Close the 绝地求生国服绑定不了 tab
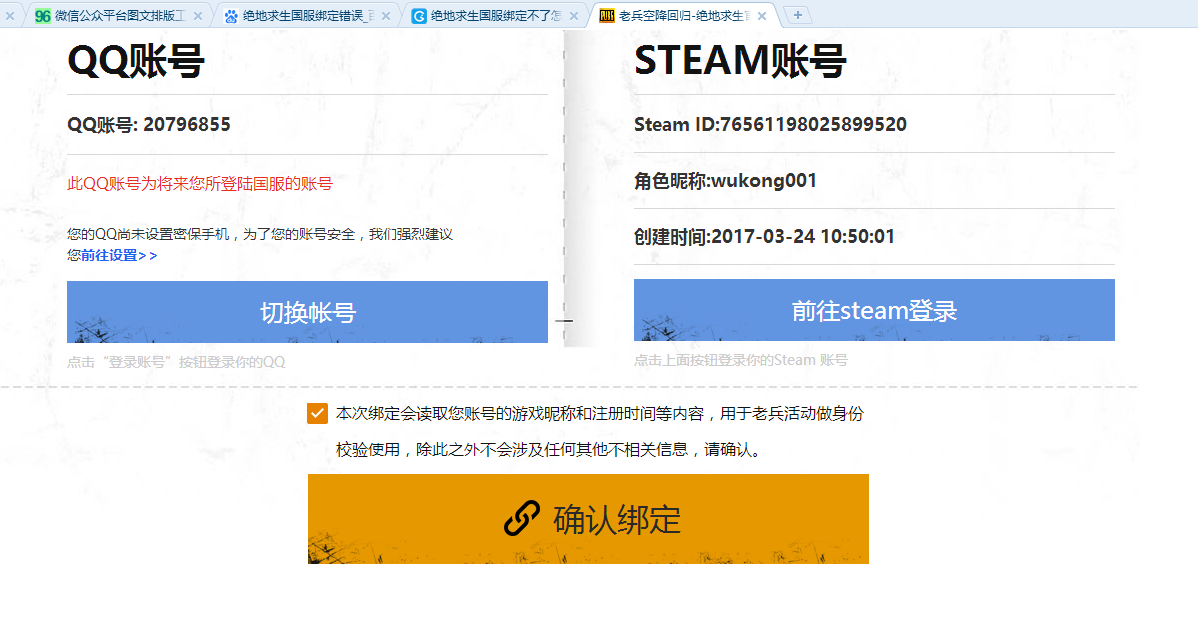 pyautogui.click(x=574, y=16)
